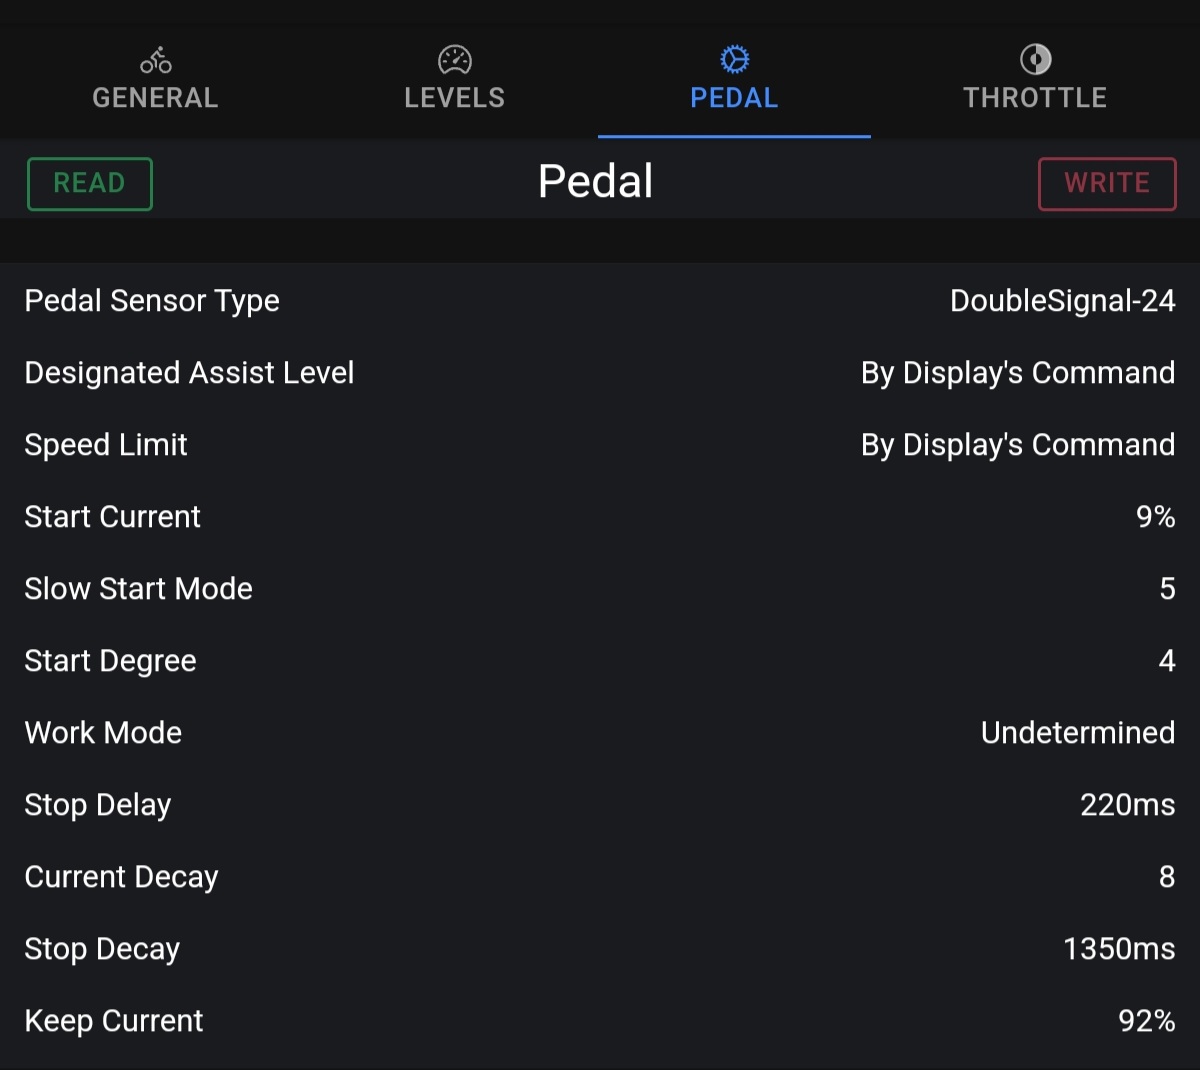This screenshot has width=1200, height=1070.
Task: Click the half-circle icon above Throttle
Action: click(x=1035, y=60)
